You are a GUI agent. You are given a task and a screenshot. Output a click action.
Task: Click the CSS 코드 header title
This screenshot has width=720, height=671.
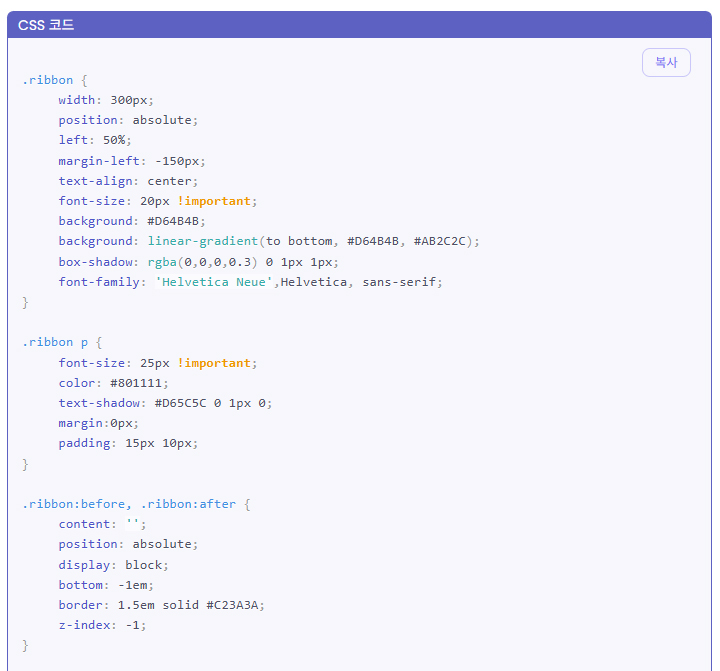pyautogui.click(x=46, y=25)
